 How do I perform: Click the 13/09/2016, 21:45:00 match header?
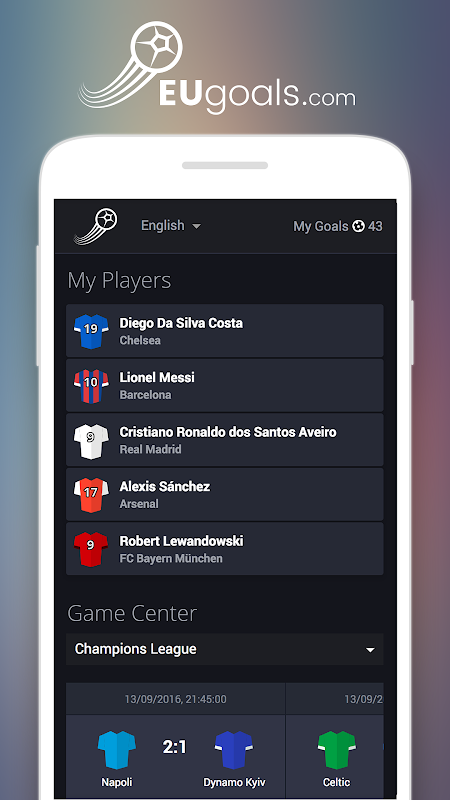pos(176,699)
